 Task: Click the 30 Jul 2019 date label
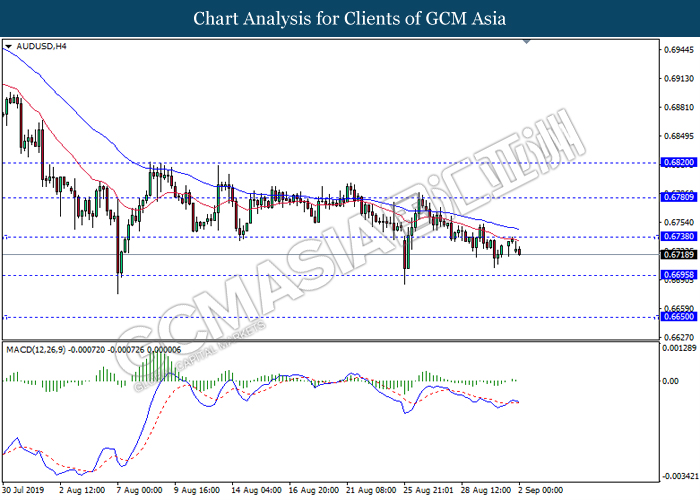[23, 490]
